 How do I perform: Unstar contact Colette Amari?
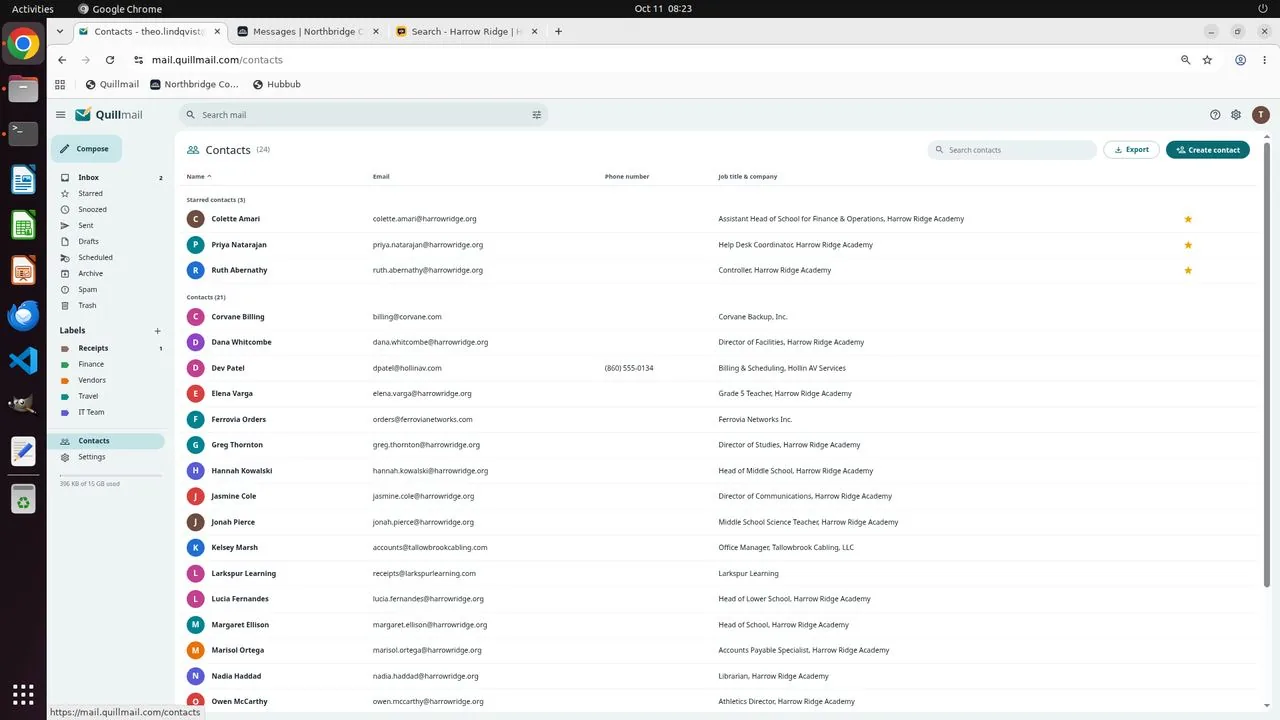1188,219
